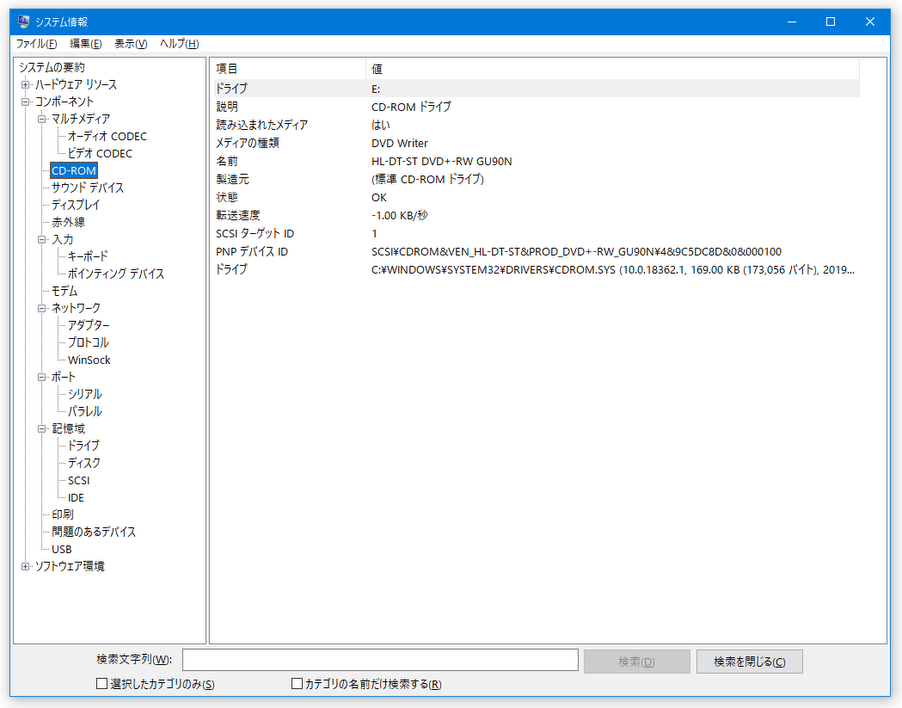
Task: Select ポート tree item
Action: pos(63,377)
